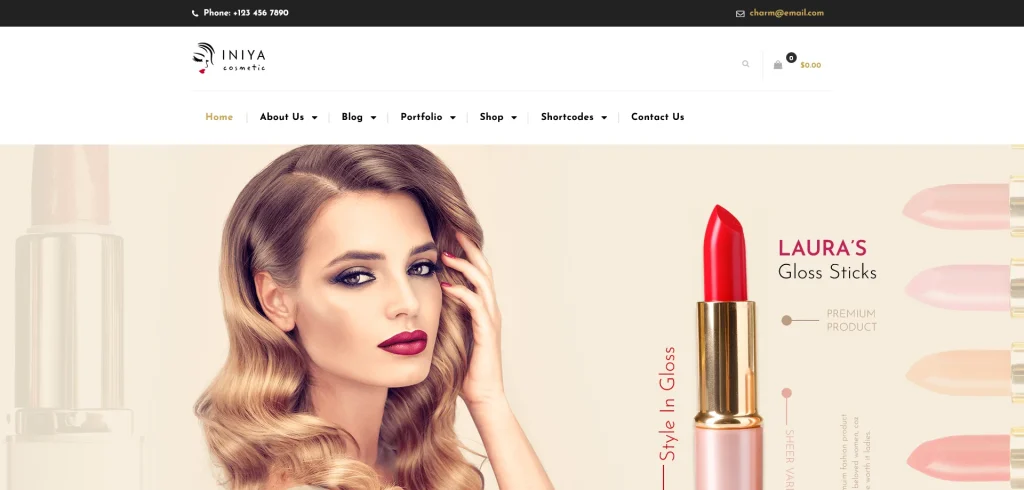Click the cart item count badge

pos(791,57)
